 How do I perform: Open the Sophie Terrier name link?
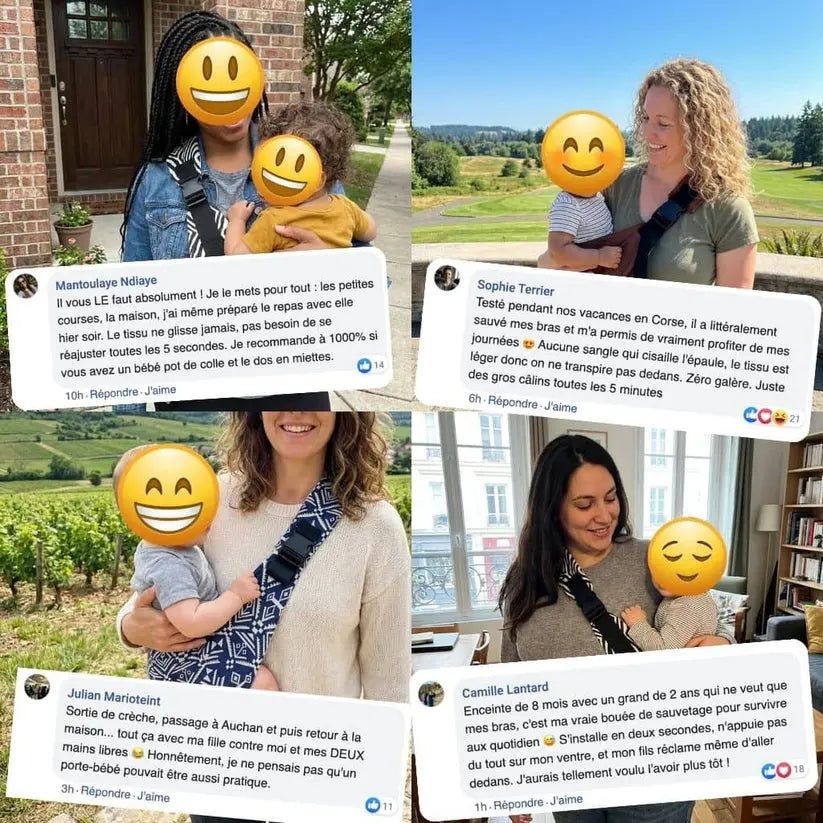click(x=515, y=288)
